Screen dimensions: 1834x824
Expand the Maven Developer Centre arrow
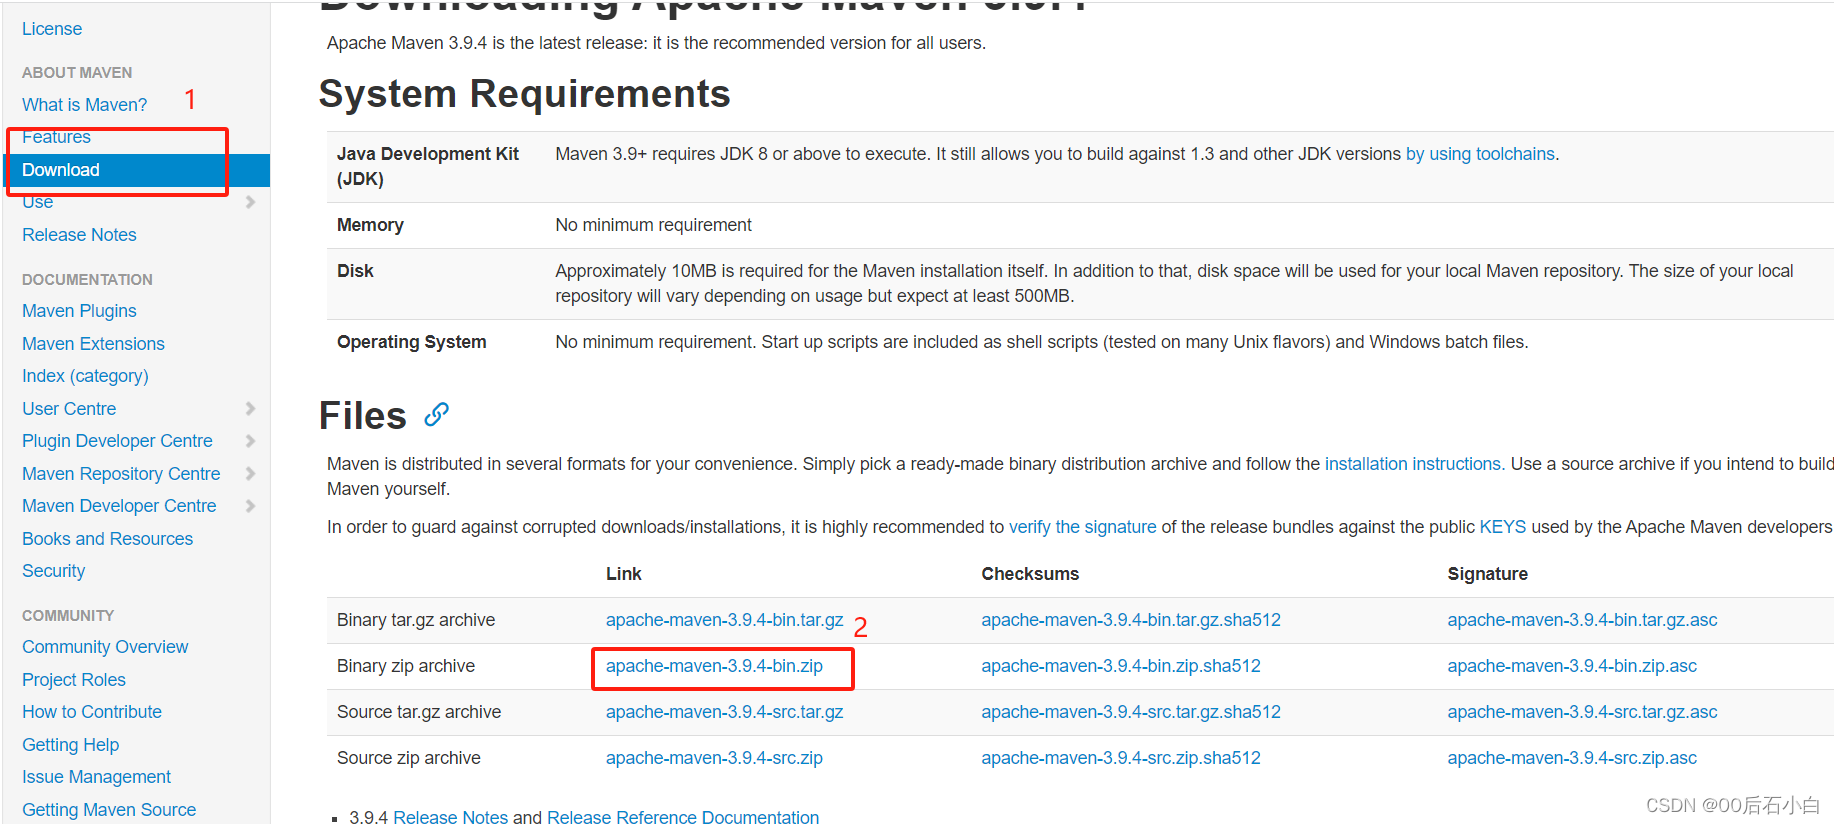[250, 506]
